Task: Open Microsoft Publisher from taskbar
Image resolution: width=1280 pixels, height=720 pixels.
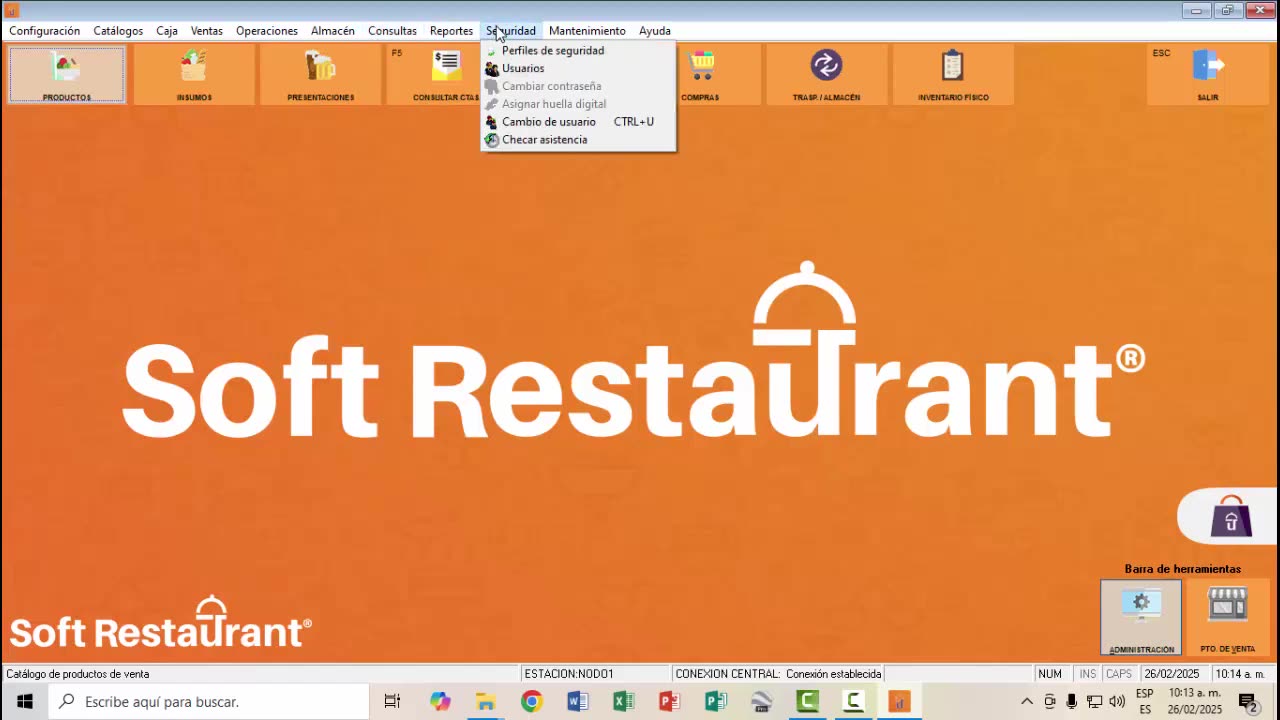Action: (x=715, y=702)
